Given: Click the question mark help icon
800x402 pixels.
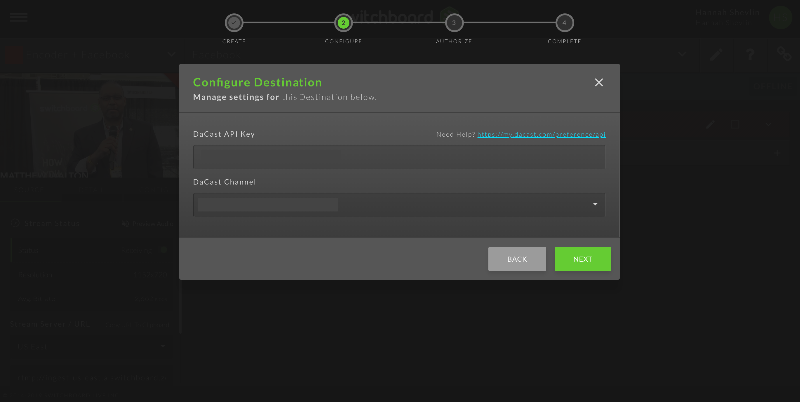Looking at the screenshot, I should pos(749,54).
